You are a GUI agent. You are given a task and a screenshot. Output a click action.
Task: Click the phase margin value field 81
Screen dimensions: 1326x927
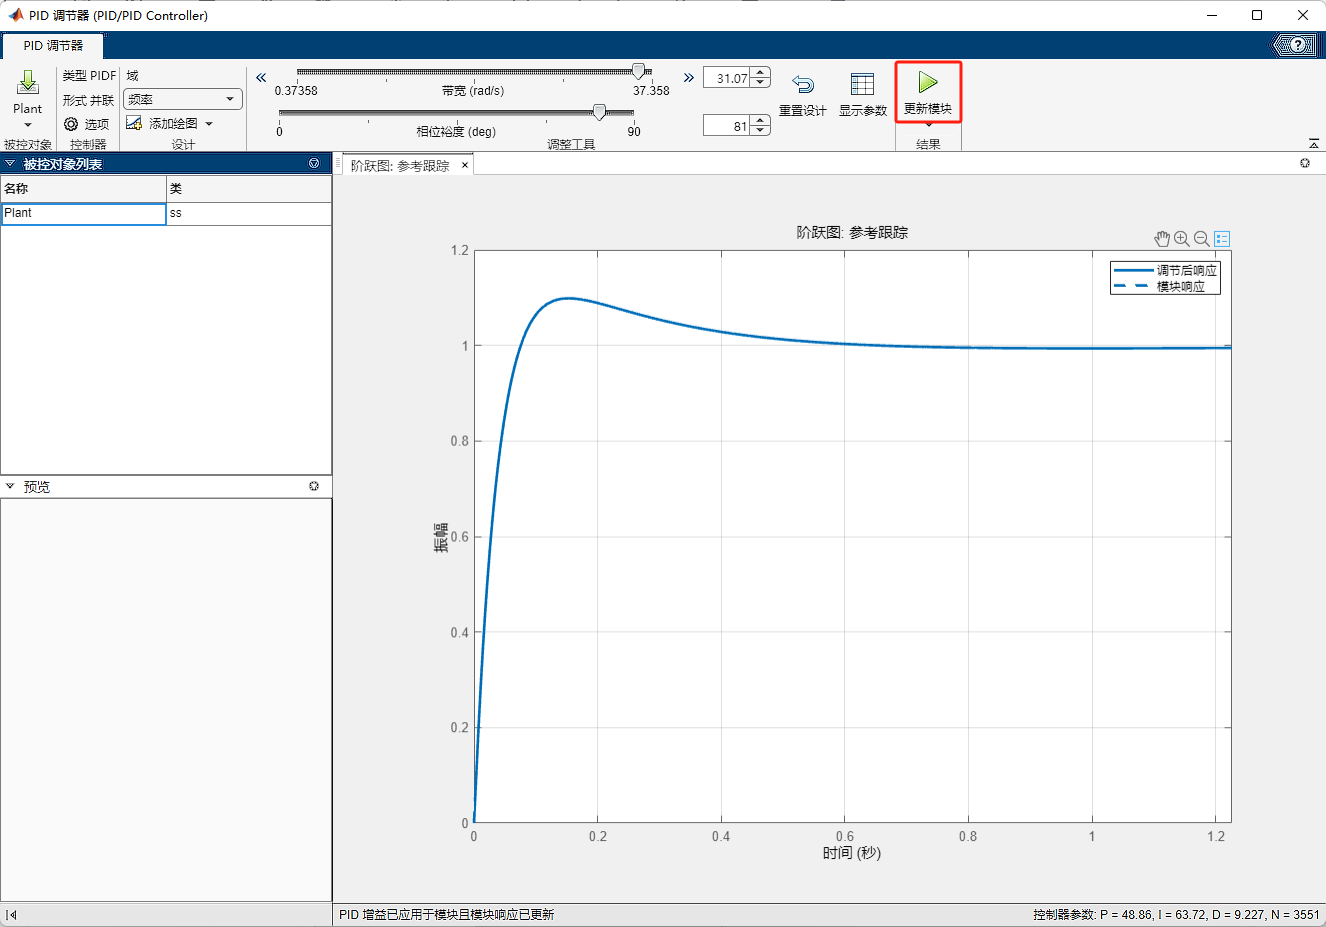pyautogui.click(x=726, y=126)
